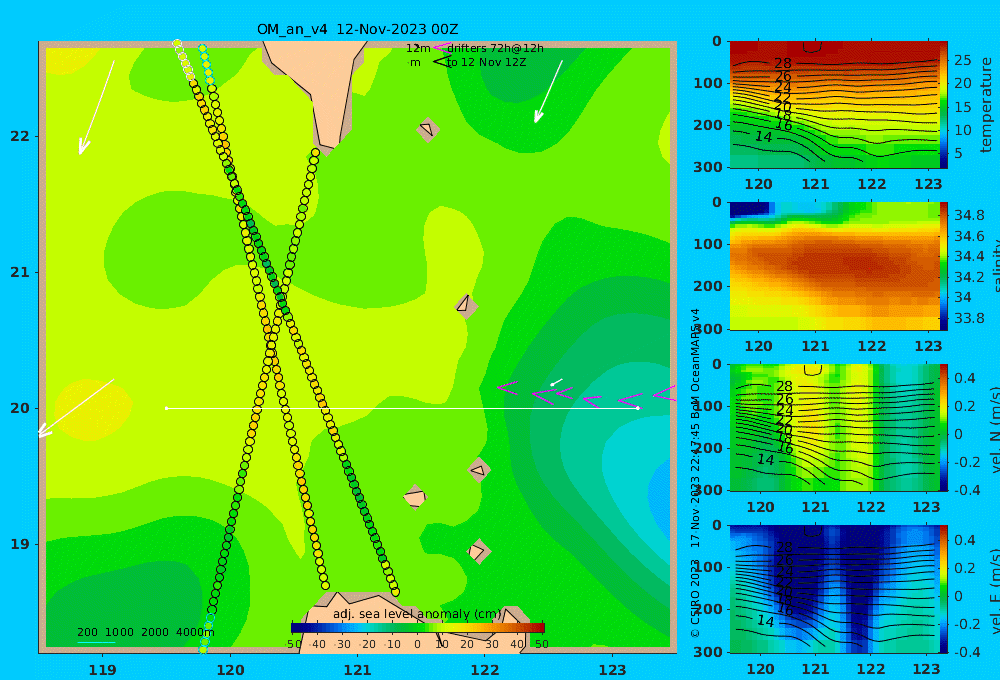The image size is (1000, 680).
Task: Open the salinity cross-section panel
Action: tap(834, 266)
